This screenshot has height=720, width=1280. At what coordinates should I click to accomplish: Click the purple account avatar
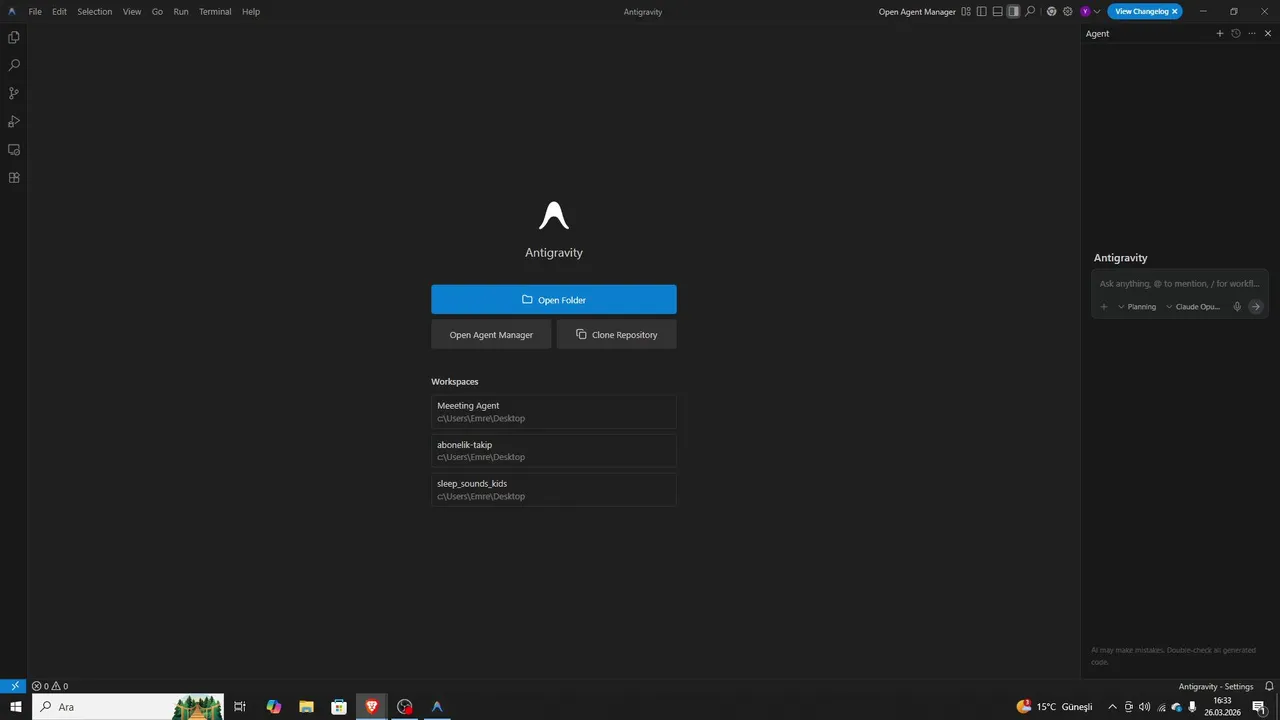click(1085, 11)
